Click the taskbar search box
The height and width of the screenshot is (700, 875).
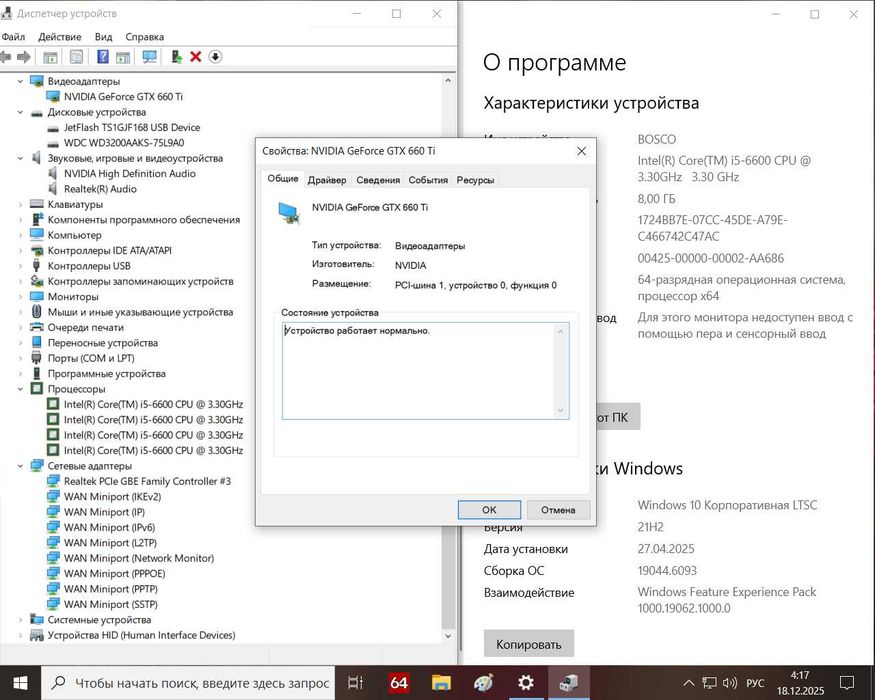click(x=189, y=683)
